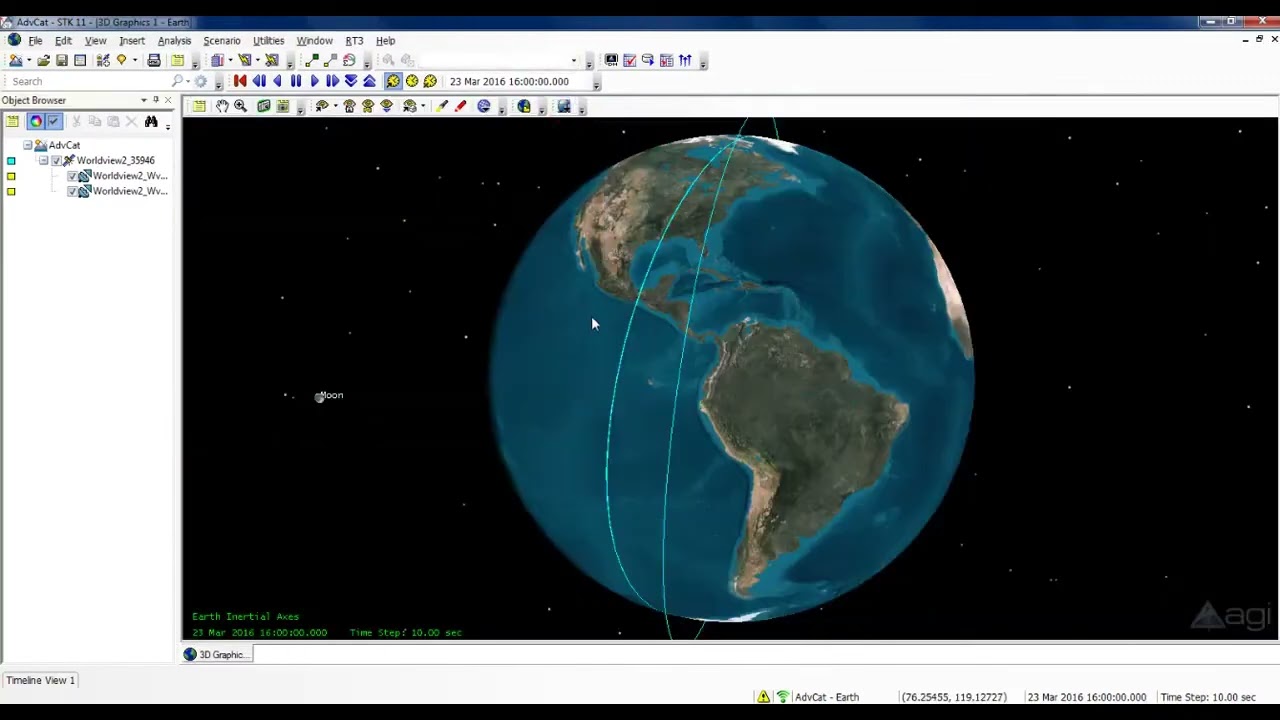Screen dimensions: 1280x720
Task: Collapse the AdvCat scenario tree node
Action: tap(28, 146)
